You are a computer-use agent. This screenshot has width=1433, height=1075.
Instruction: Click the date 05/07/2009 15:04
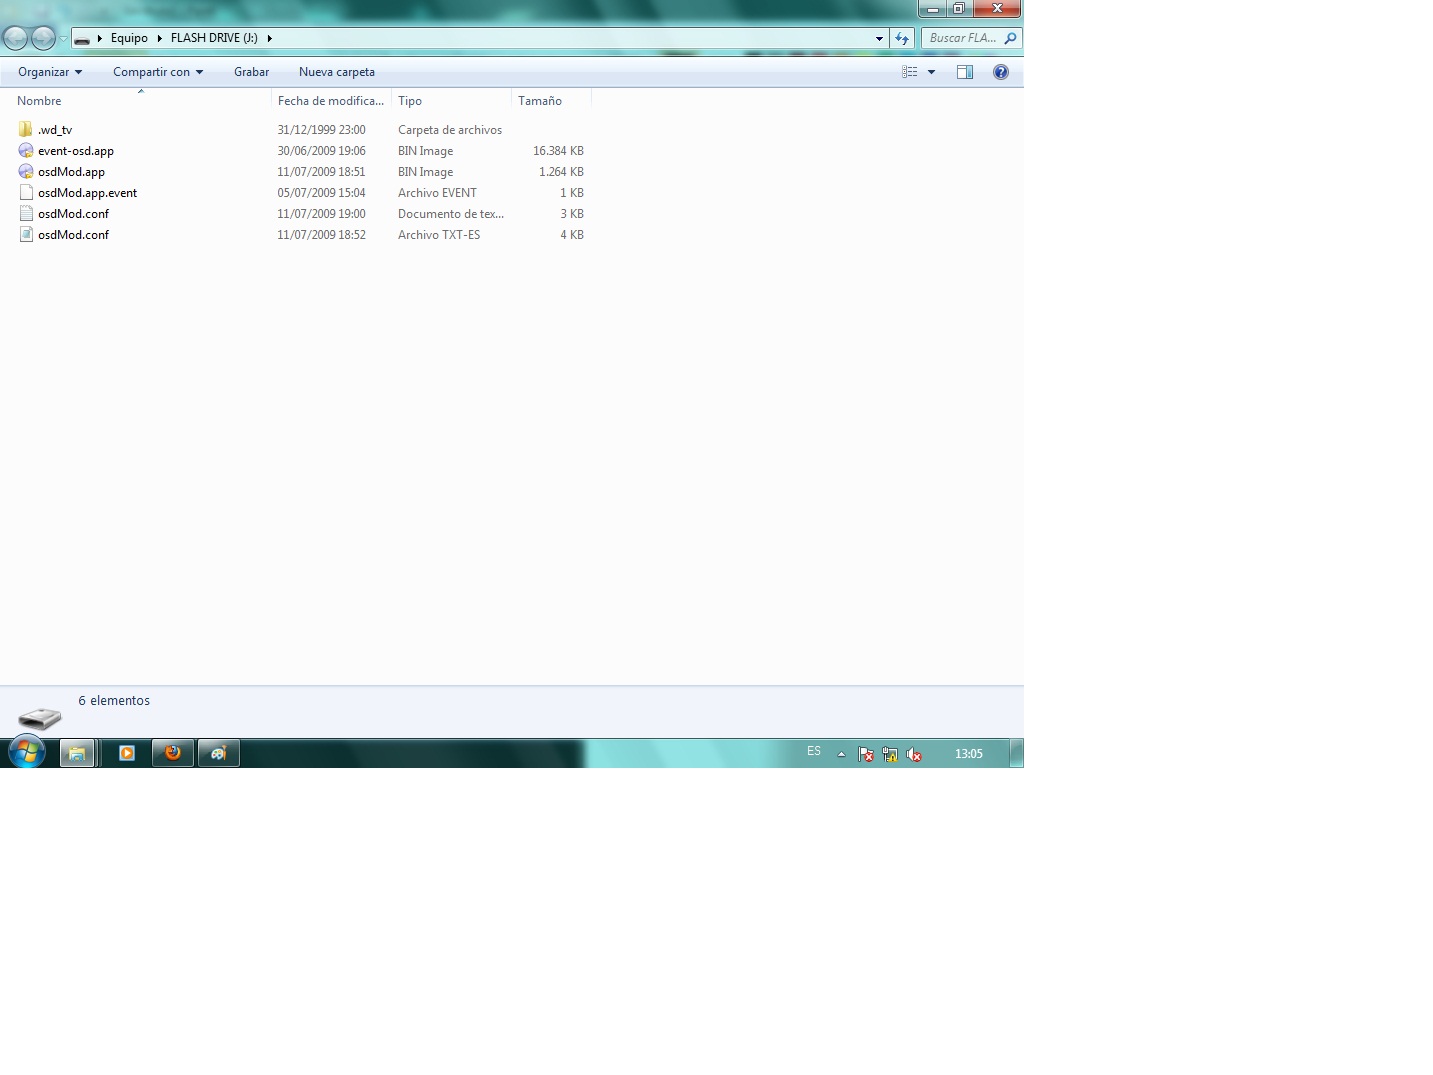click(x=321, y=193)
